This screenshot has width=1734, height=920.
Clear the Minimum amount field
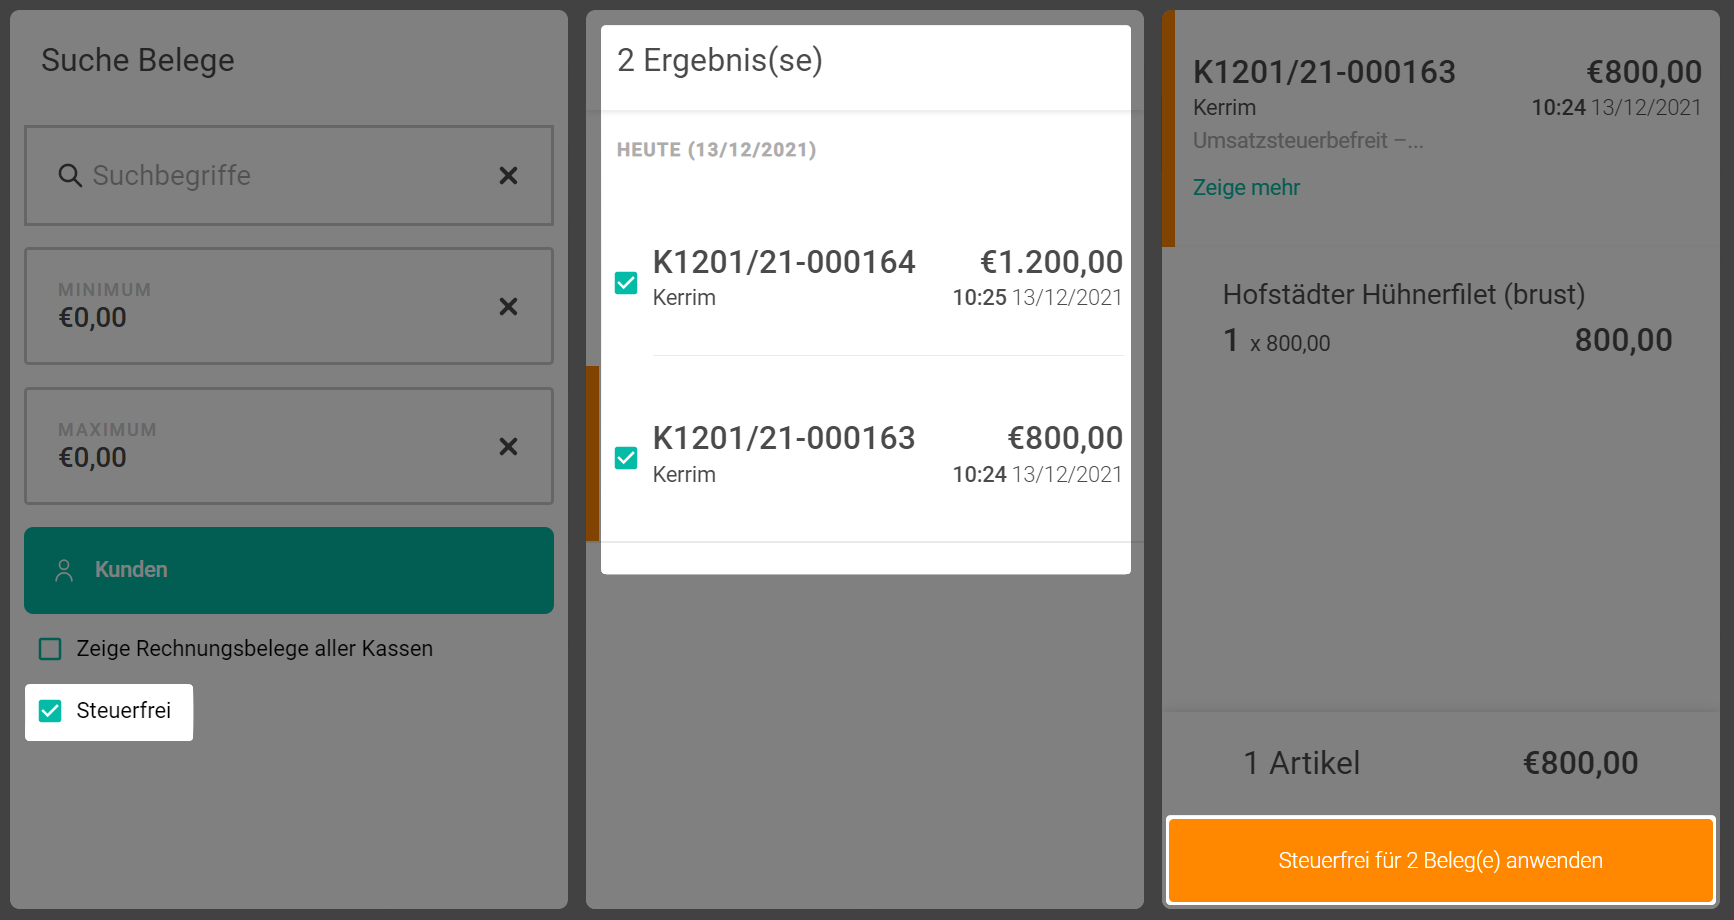[508, 306]
